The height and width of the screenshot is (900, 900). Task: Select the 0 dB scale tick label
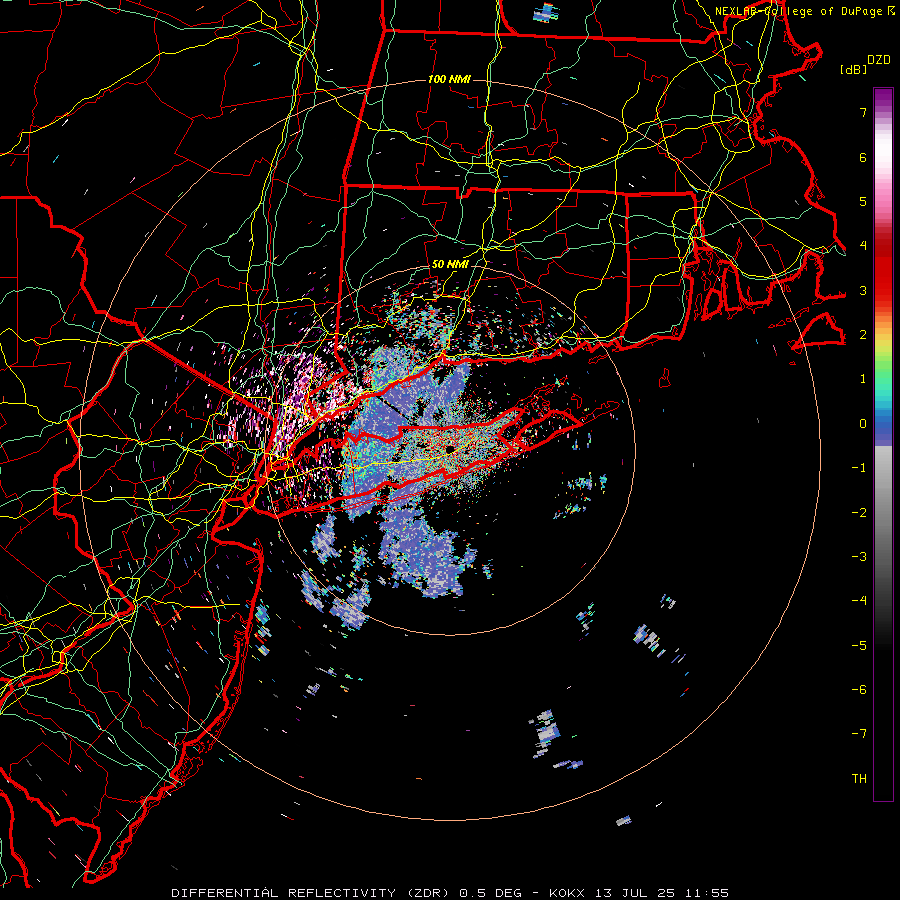coord(863,424)
